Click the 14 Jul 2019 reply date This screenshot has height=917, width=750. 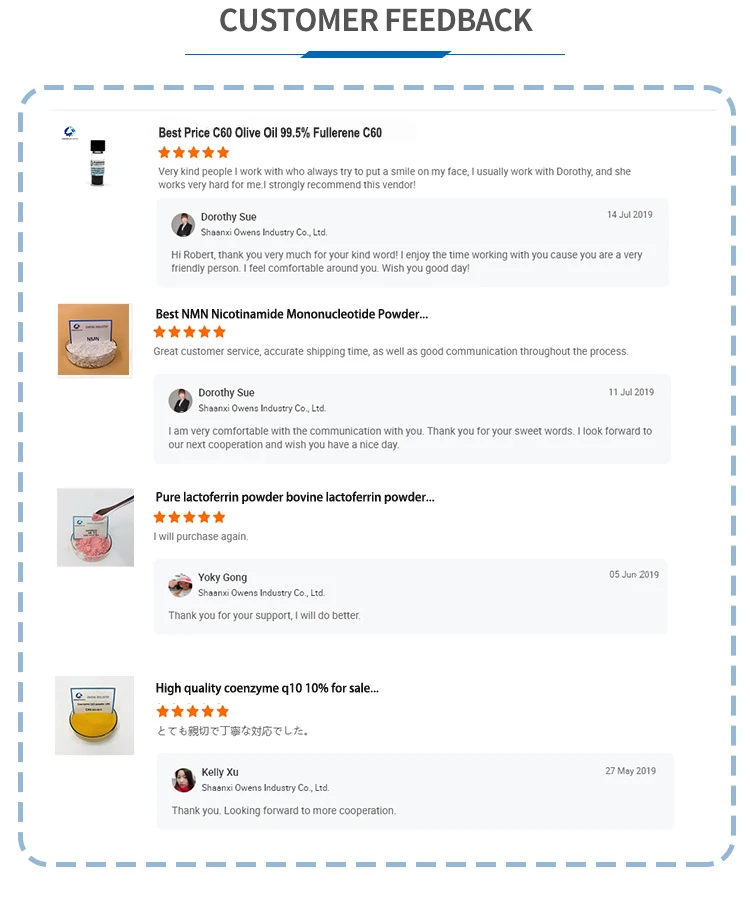tap(630, 215)
